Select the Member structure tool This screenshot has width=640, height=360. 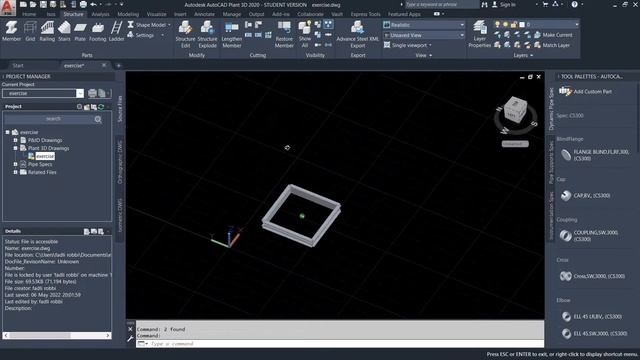click(11, 31)
